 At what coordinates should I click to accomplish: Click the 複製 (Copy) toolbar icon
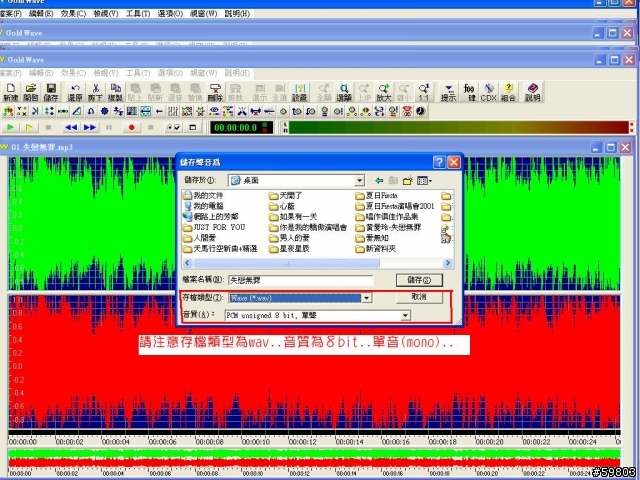115,92
